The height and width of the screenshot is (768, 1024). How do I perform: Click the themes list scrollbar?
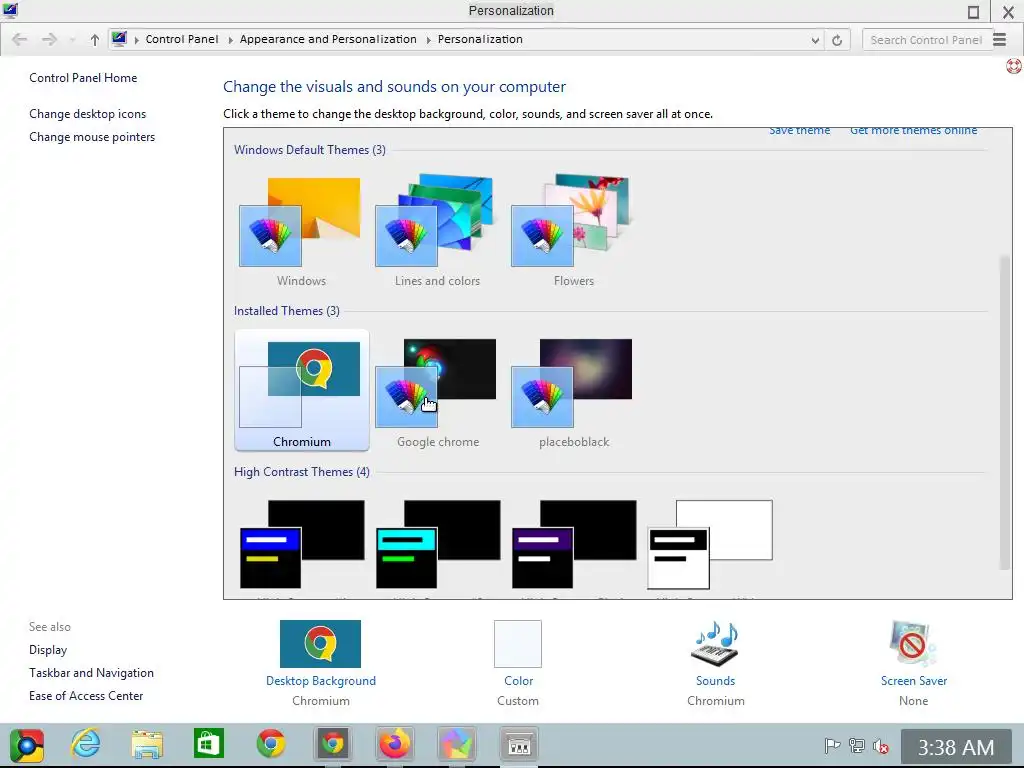(x=1004, y=413)
